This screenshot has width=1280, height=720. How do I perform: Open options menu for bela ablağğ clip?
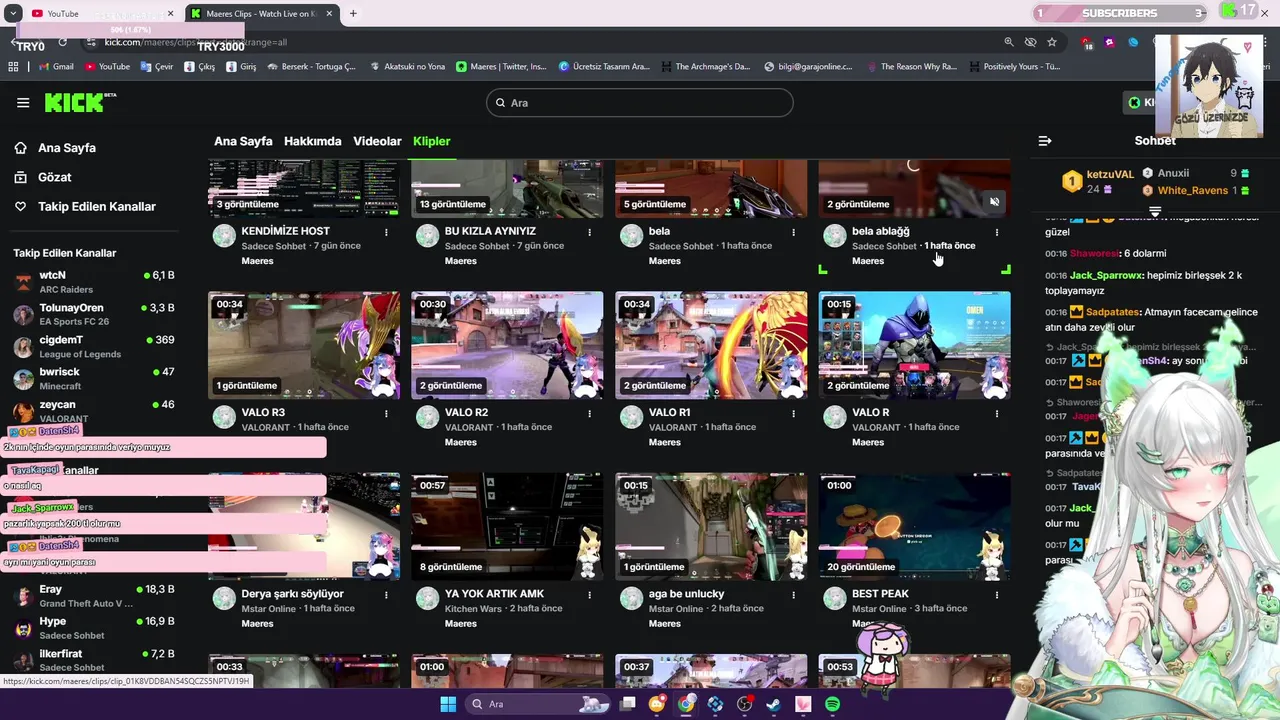996,232
